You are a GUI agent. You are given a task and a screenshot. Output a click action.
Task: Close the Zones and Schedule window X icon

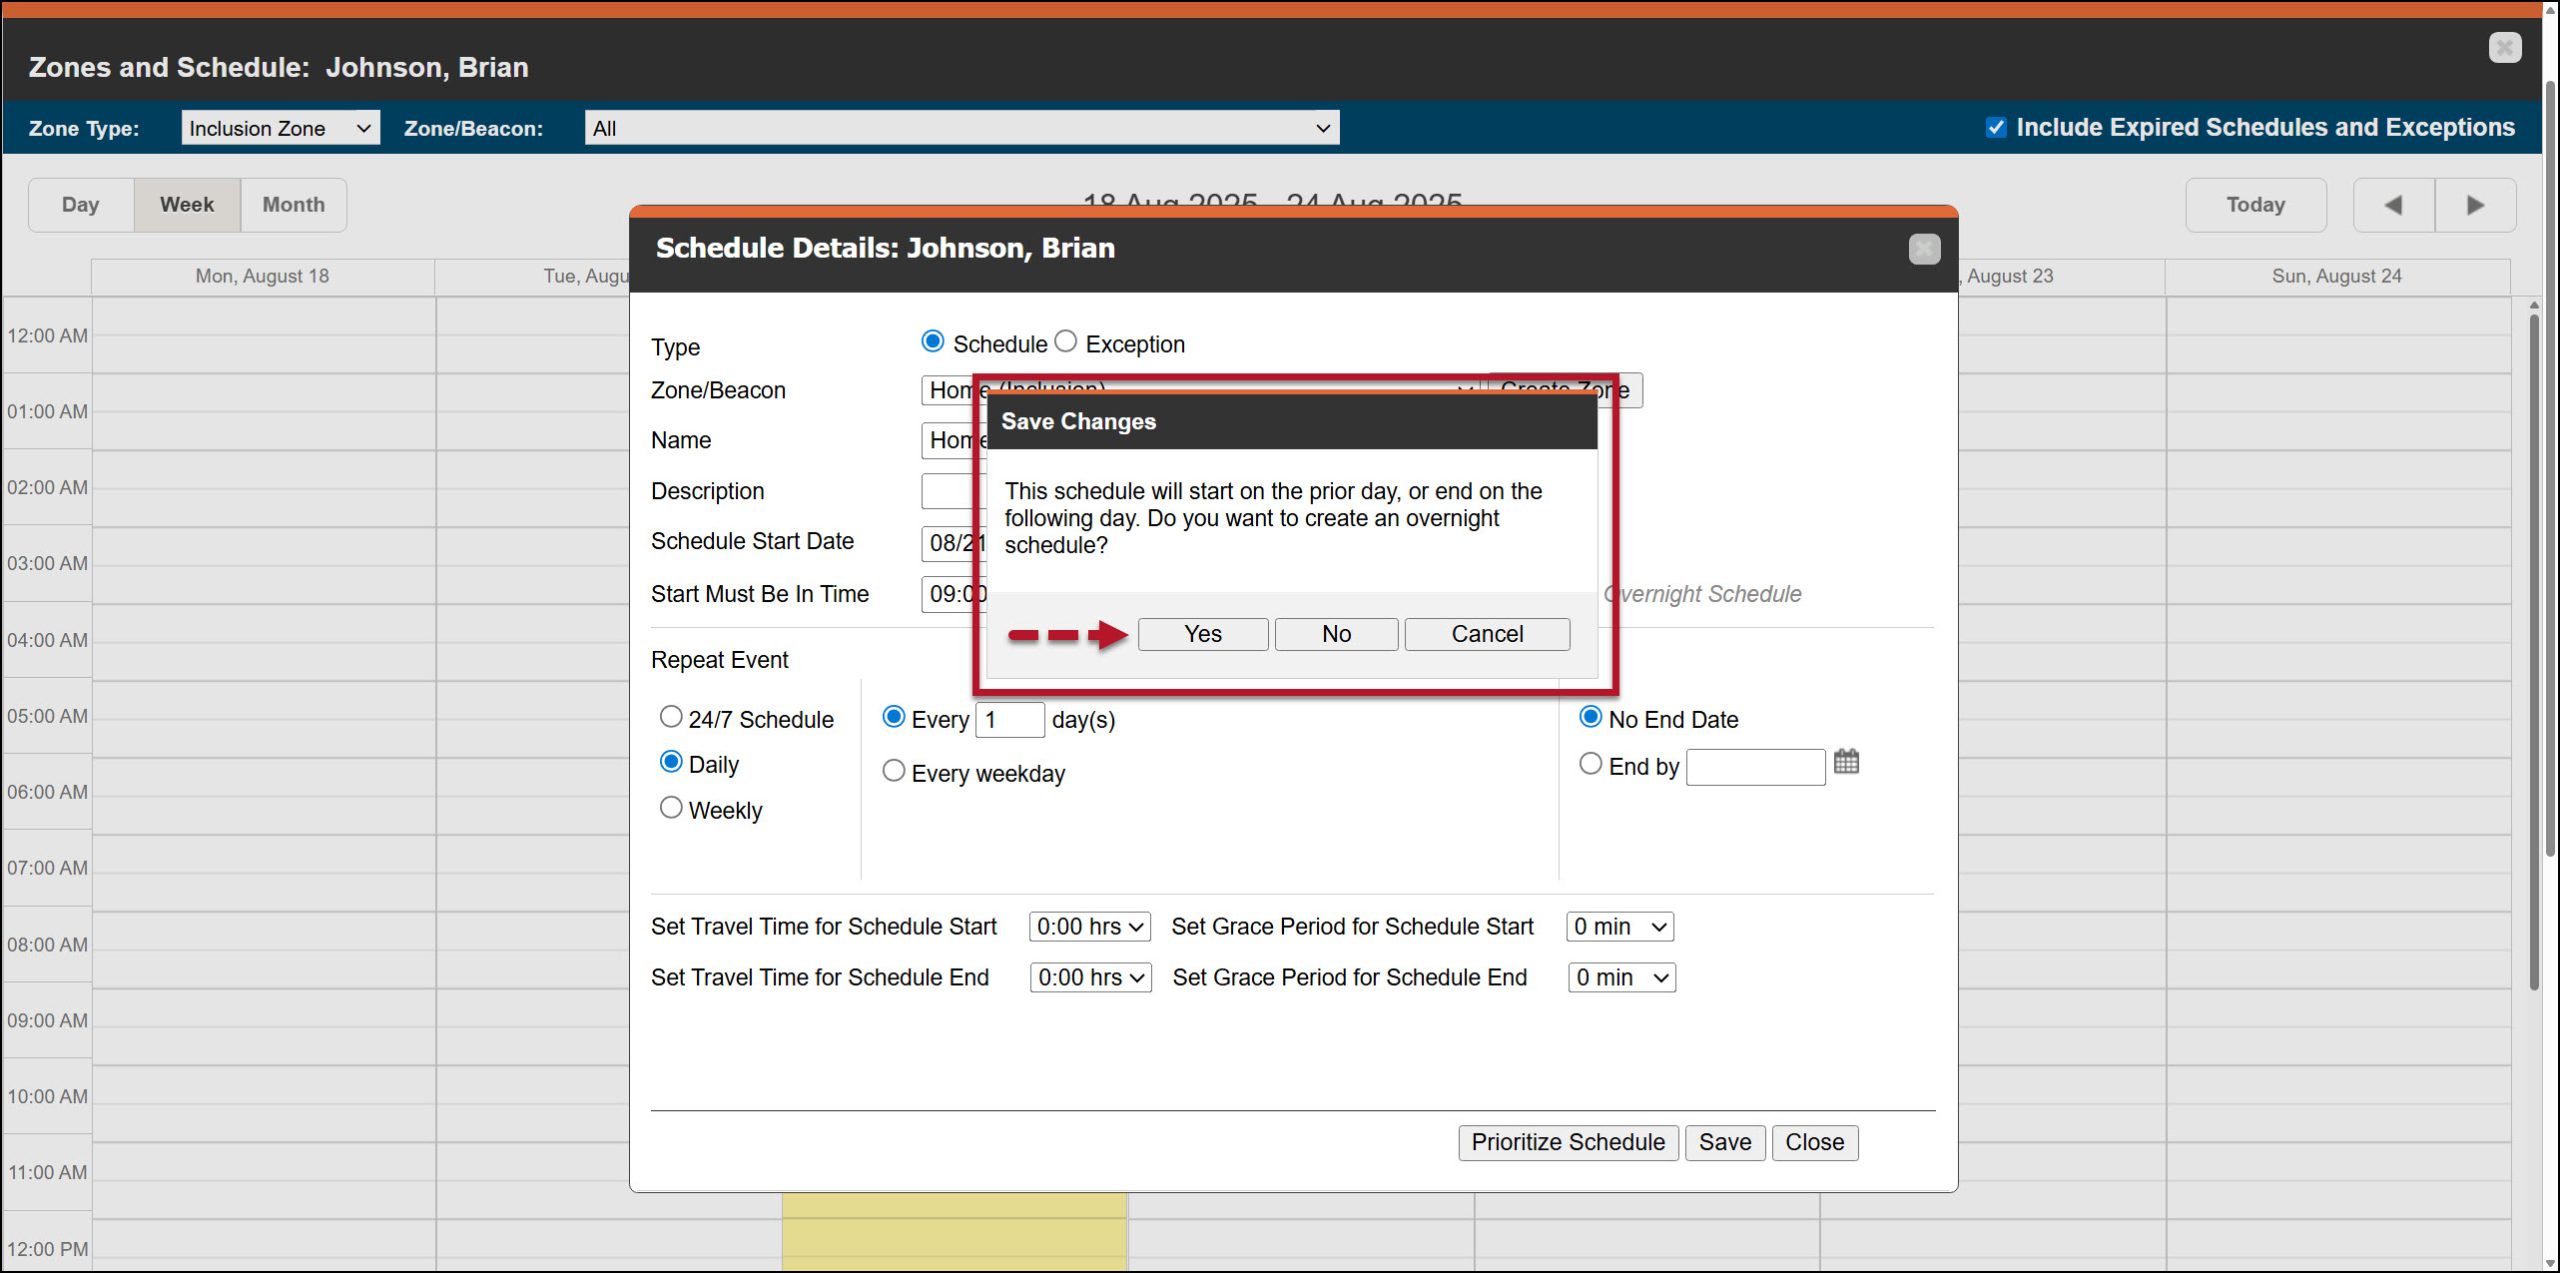tap(2505, 48)
